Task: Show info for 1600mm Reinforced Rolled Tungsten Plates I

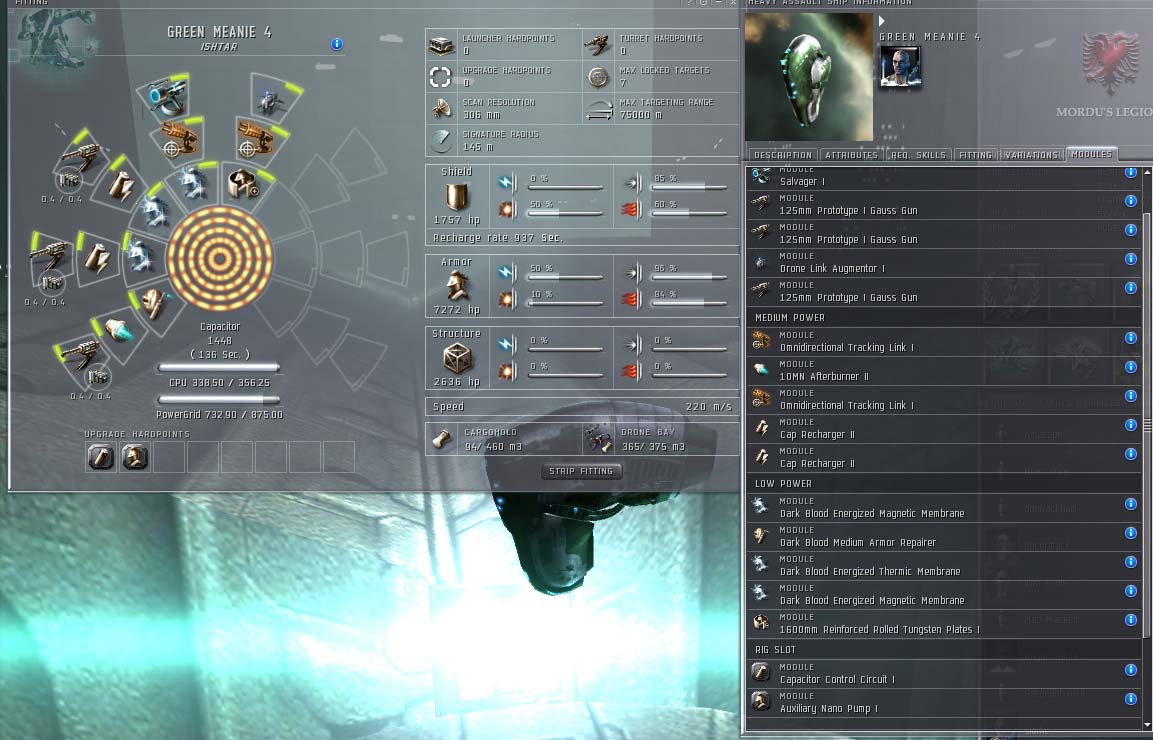Action: pyautogui.click(x=1131, y=620)
